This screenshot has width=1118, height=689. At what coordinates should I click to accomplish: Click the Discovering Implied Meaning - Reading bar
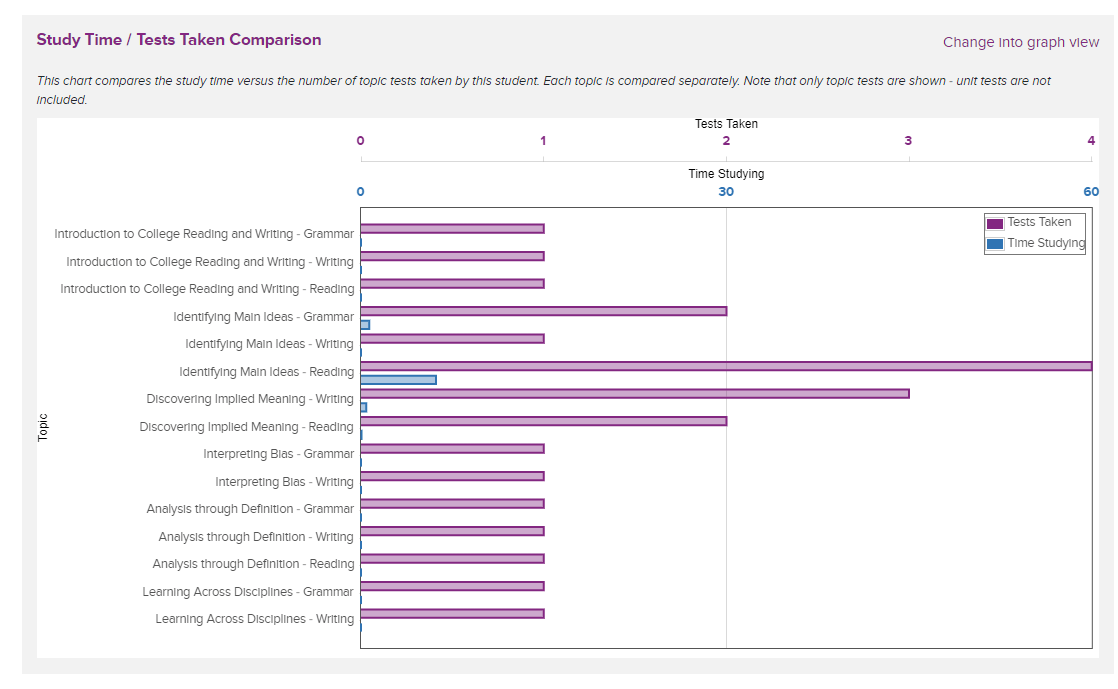coord(540,420)
